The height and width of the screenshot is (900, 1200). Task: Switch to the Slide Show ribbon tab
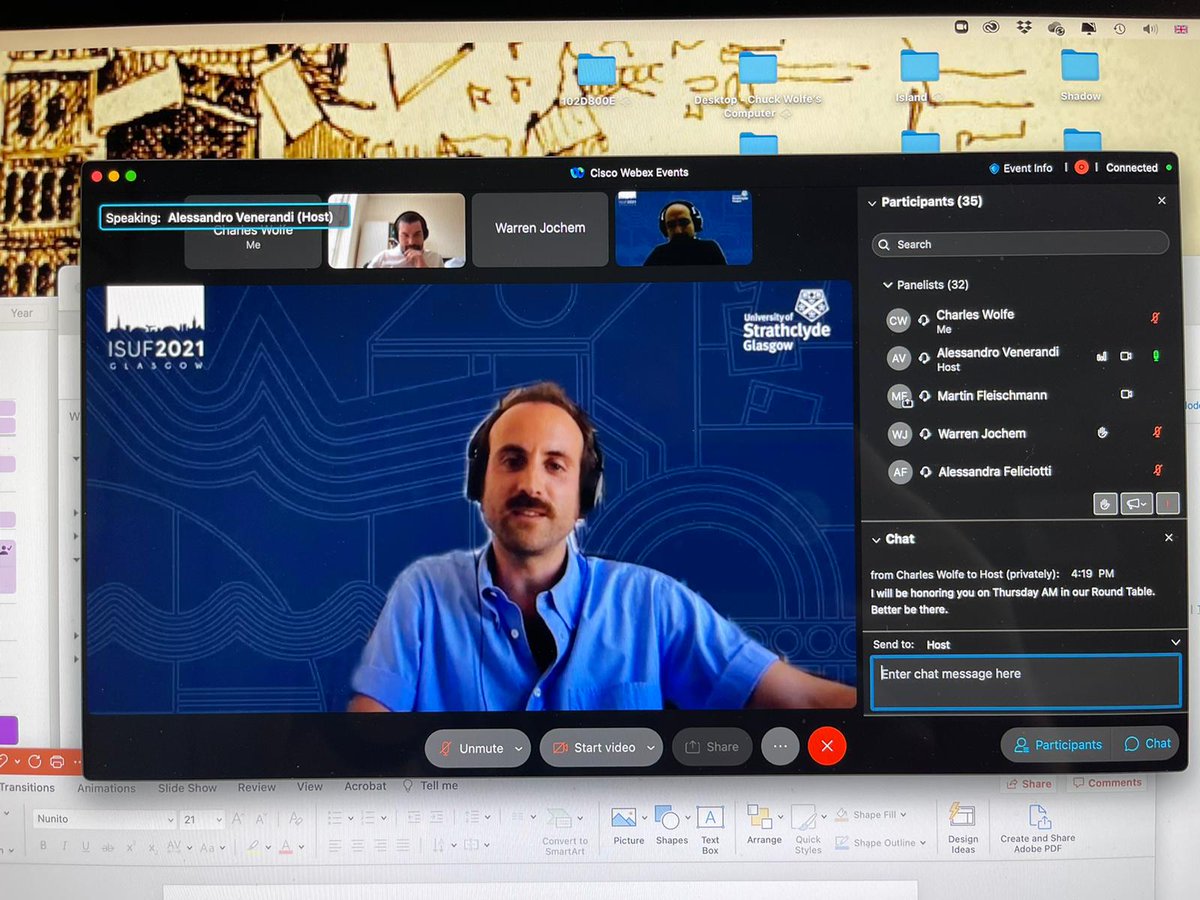pos(187,788)
